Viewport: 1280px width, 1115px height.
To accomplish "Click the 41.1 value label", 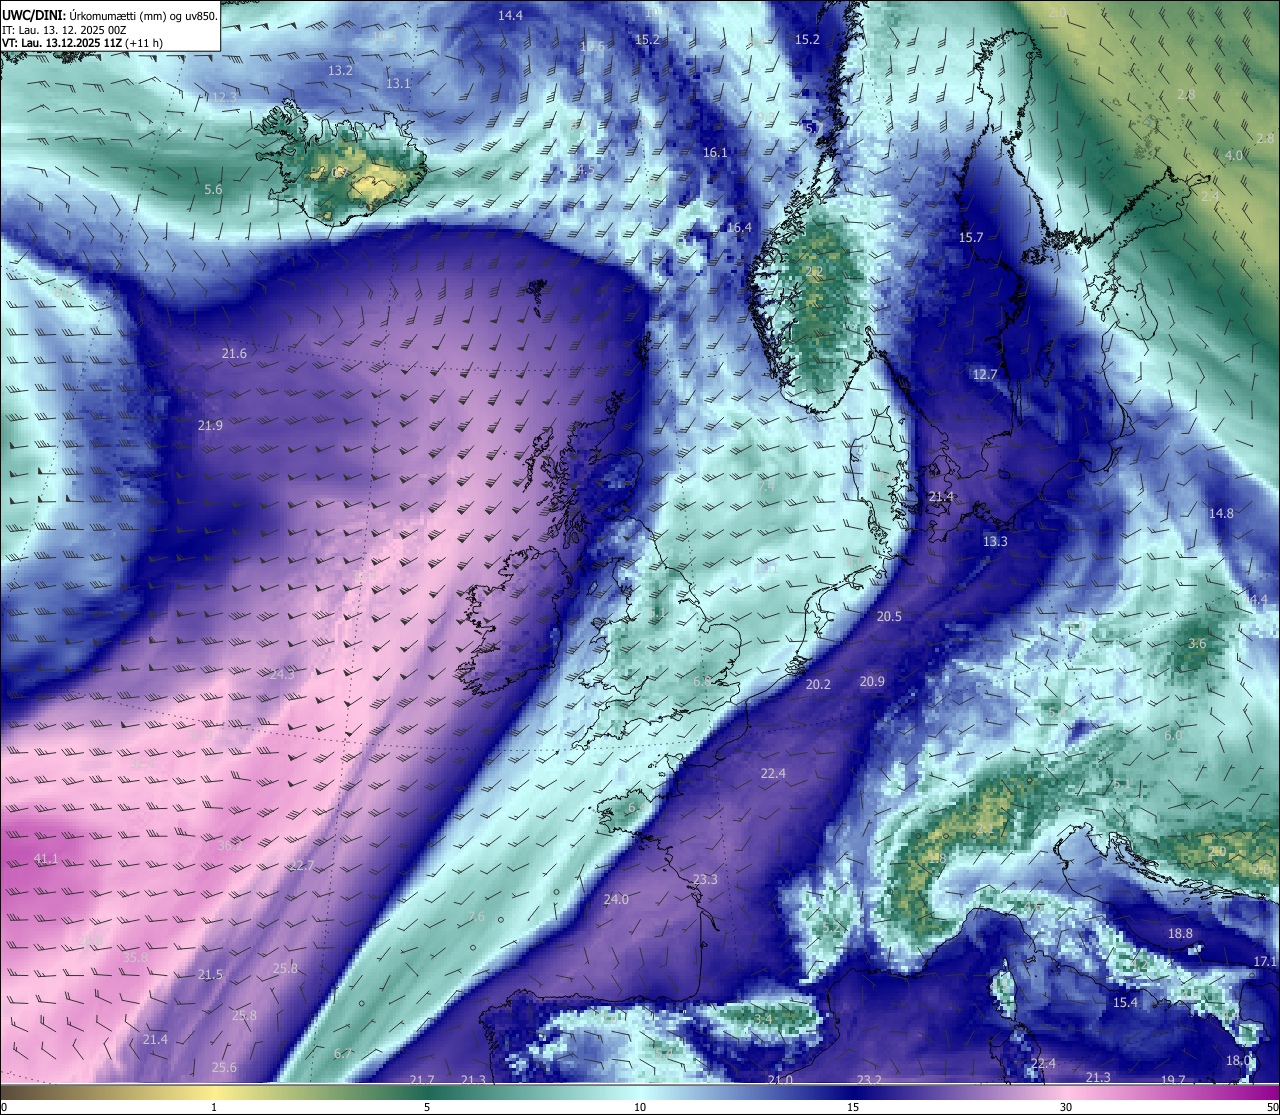I will pyautogui.click(x=46, y=858).
